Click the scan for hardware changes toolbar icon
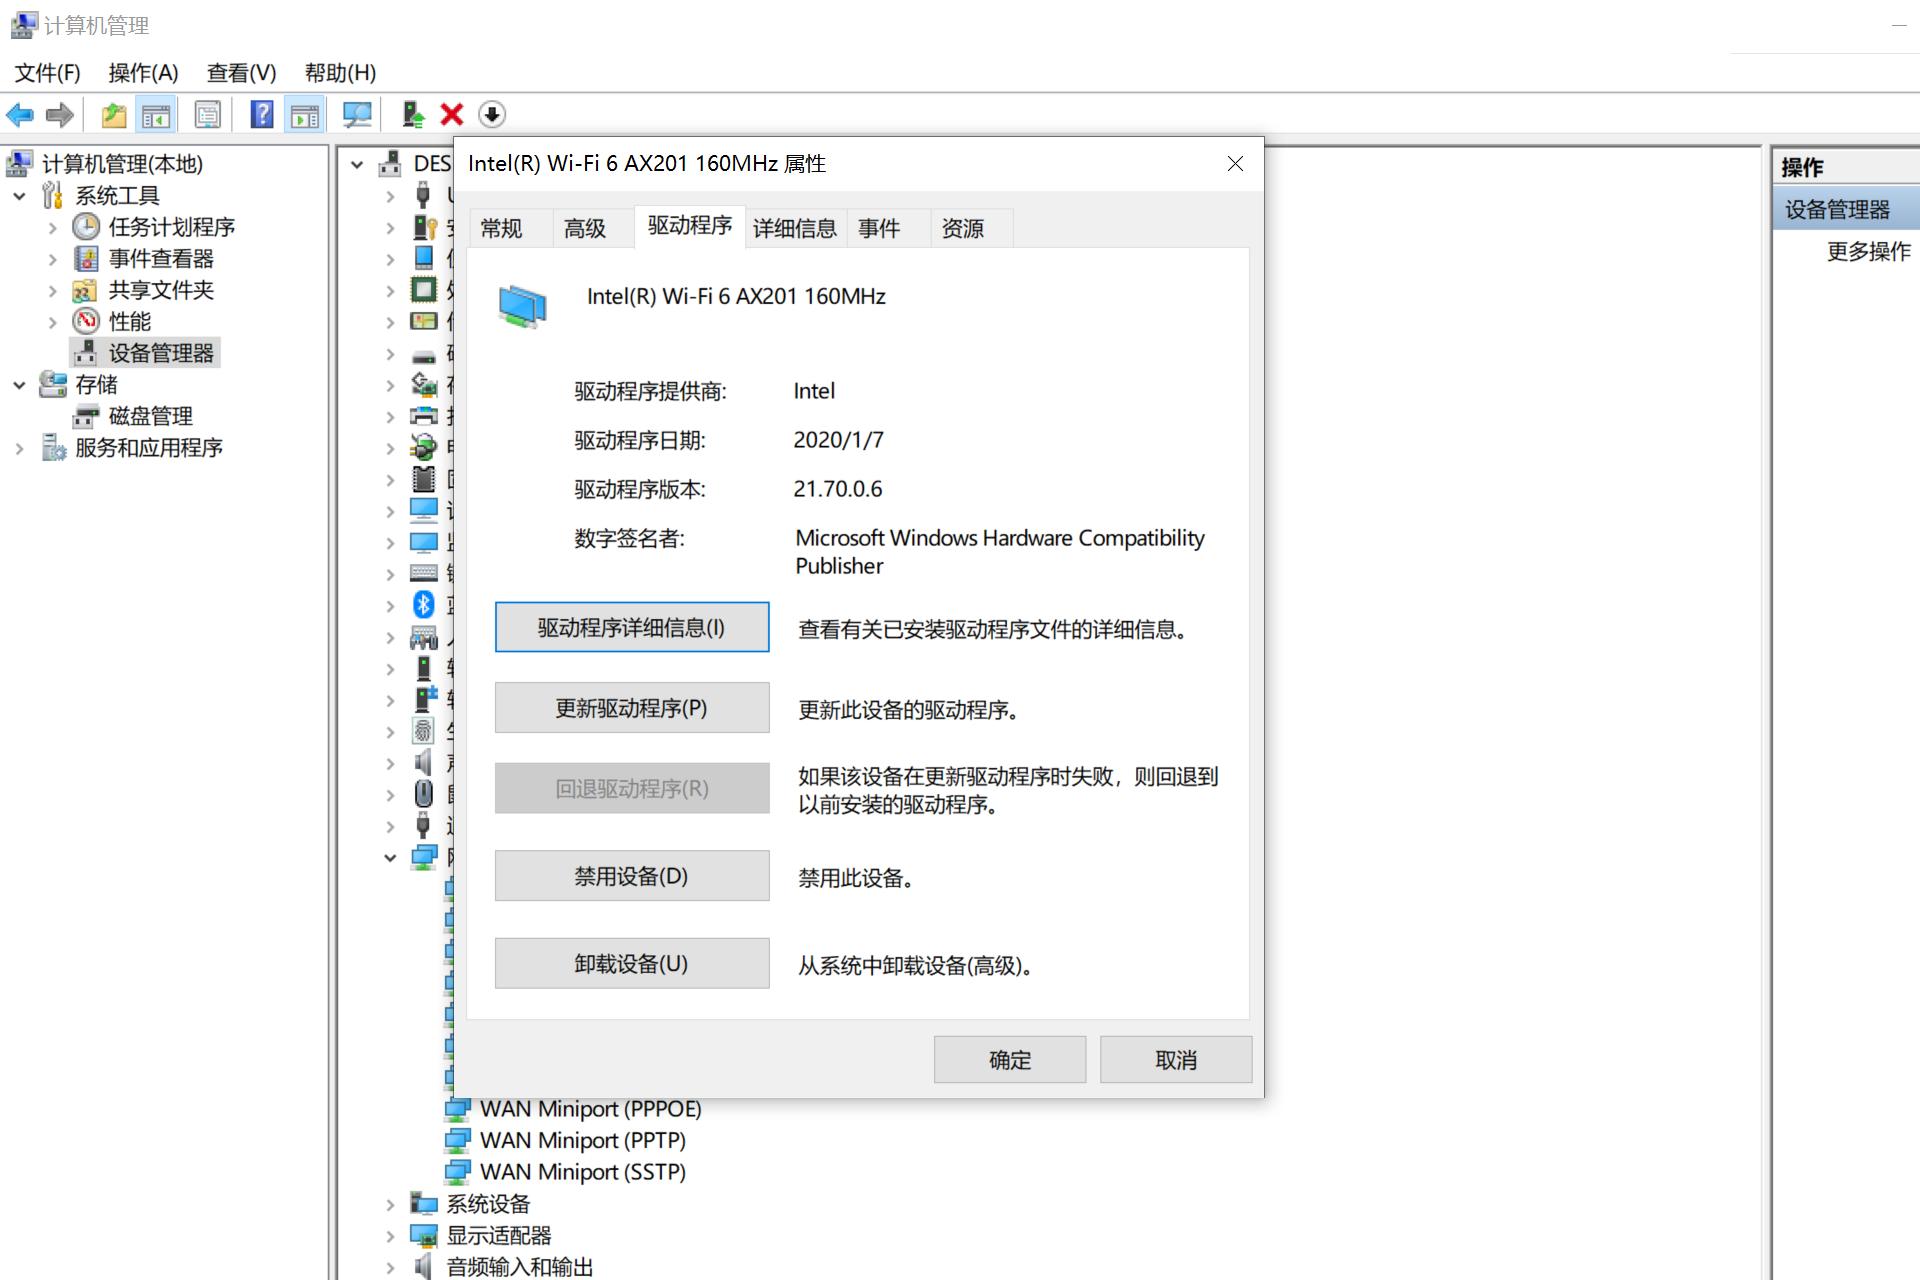The height and width of the screenshot is (1280, 1920). (x=357, y=114)
